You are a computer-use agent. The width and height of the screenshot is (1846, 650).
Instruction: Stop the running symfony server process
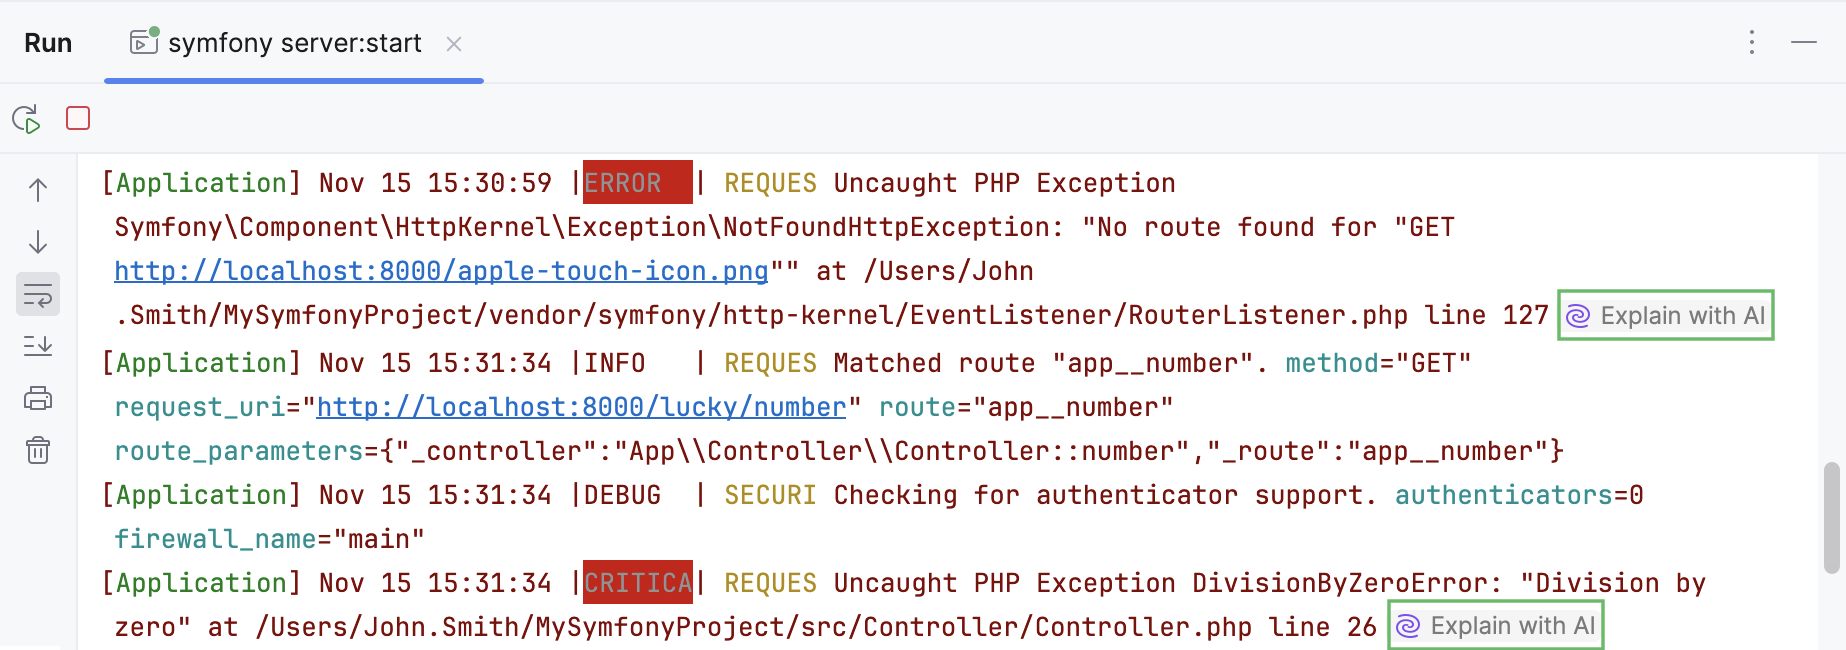click(78, 118)
